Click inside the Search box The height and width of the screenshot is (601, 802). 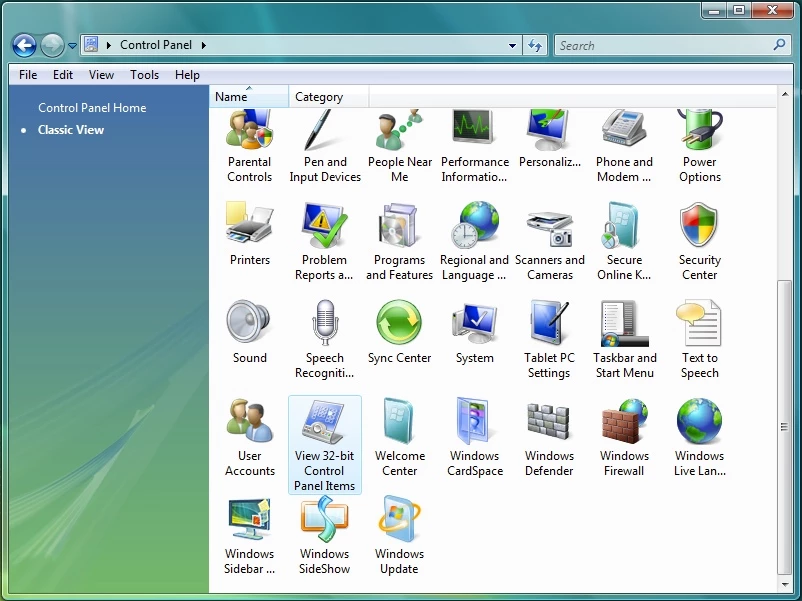[665, 46]
